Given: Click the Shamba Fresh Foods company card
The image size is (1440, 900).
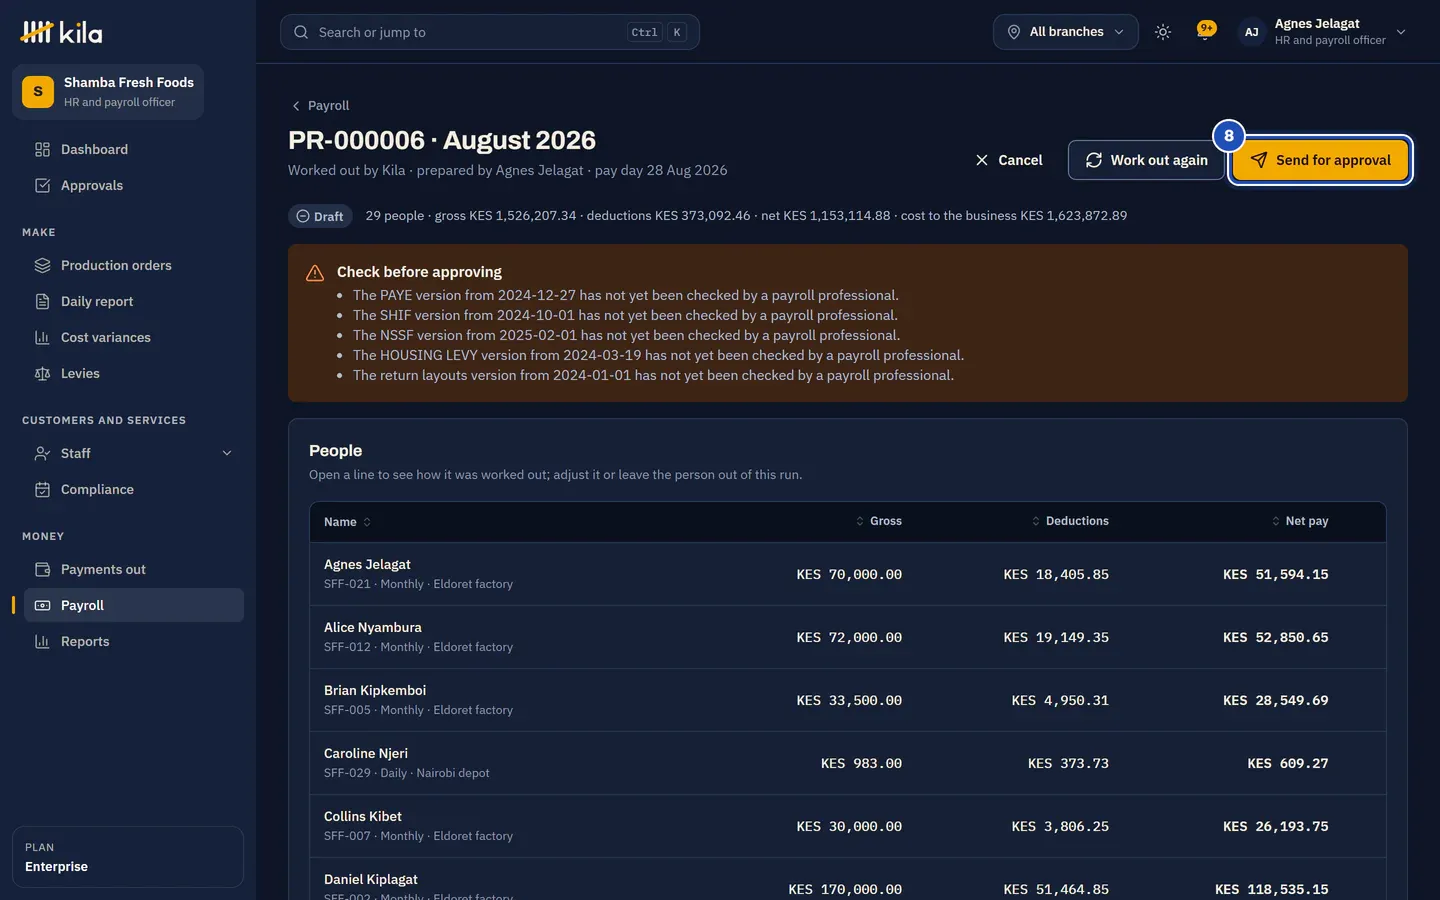Looking at the screenshot, I should pos(108,92).
